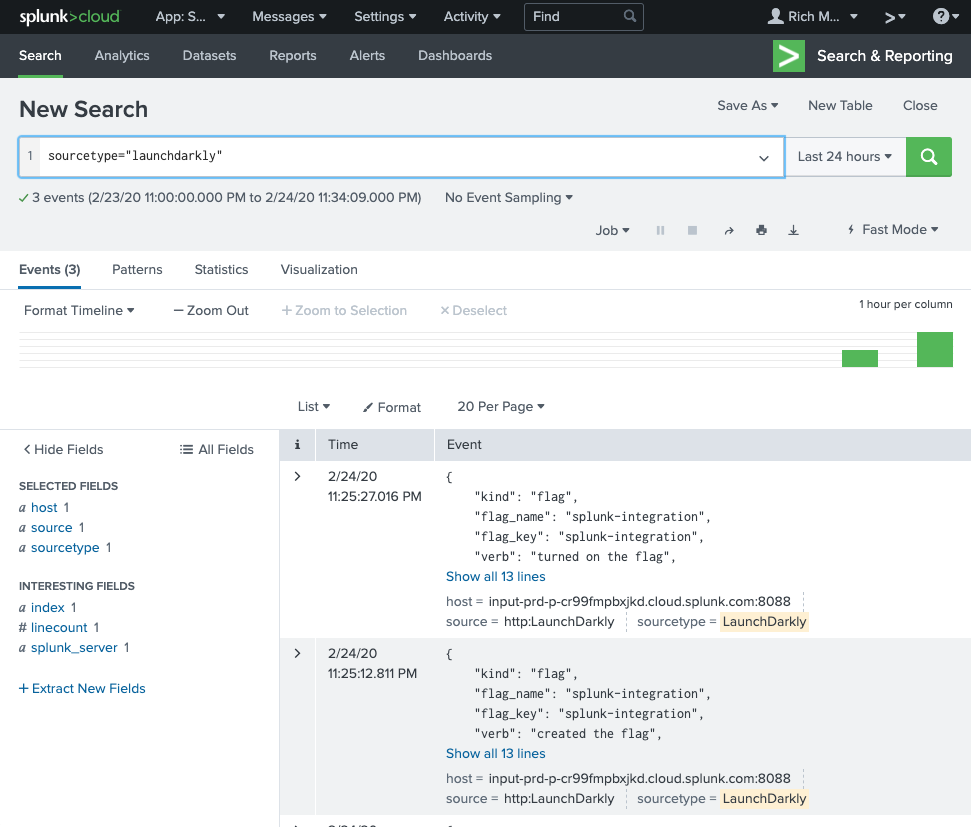This screenshot has width=971, height=827.
Task: Switch to the Patterns tab
Action: coord(137,269)
